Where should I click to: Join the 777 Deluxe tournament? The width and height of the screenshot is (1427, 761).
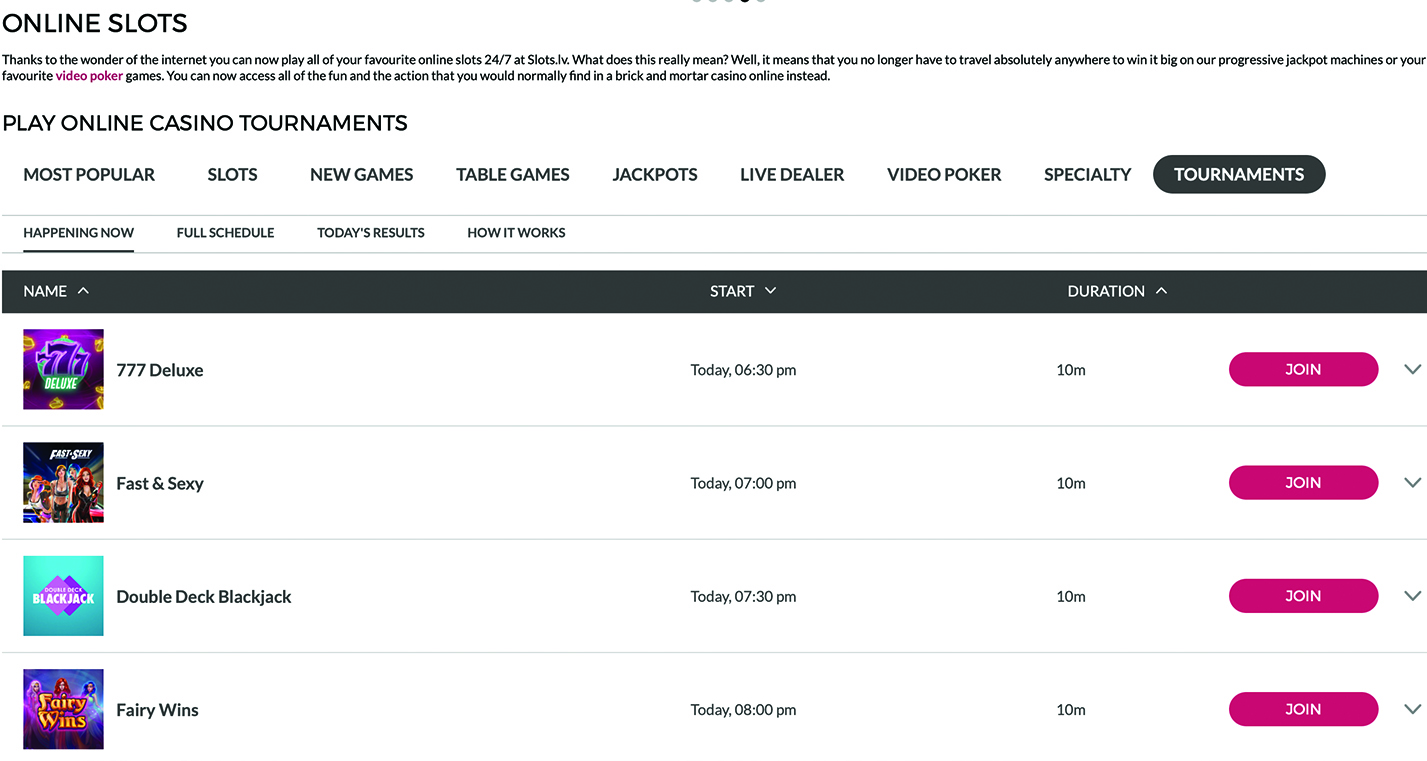pos(1303,369)
